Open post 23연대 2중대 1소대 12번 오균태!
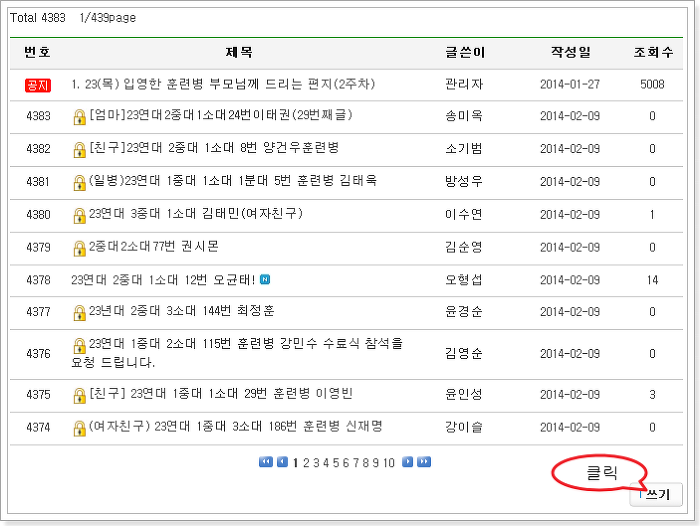This screenshot has width=700, height=526. point(163,280)
